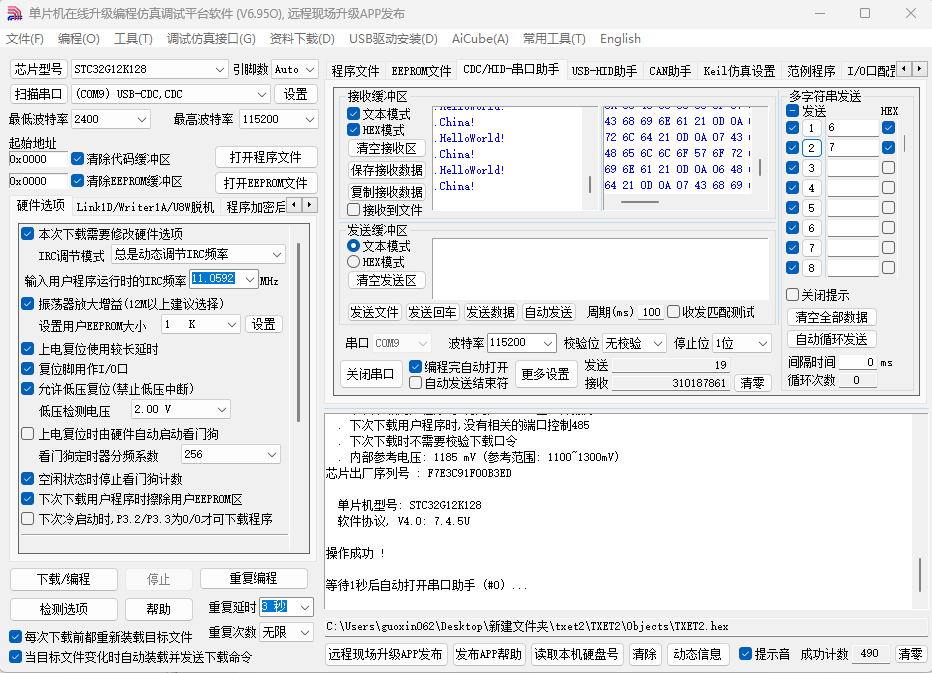The width and height of the screenshot is (932, 673).
Task: Uncheck 本次下载需要修改硬件选项
Action: (x=27, y=234)
